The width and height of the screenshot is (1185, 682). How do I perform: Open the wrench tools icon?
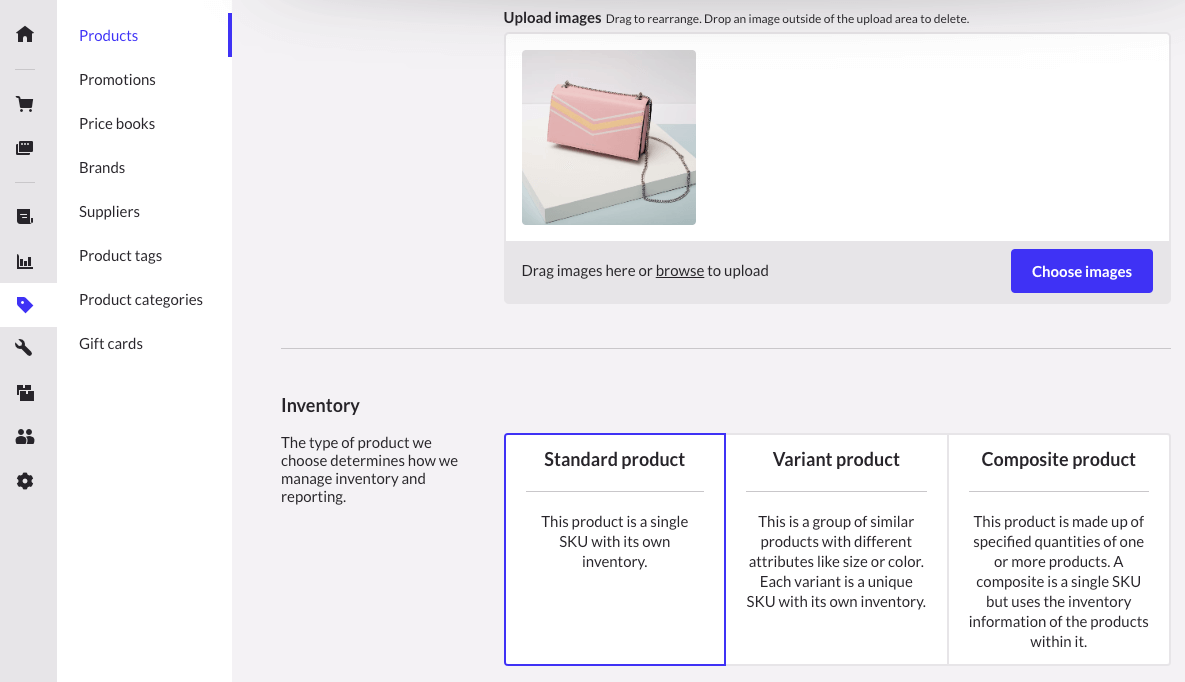pyautogui.click(x=25, y=348)
